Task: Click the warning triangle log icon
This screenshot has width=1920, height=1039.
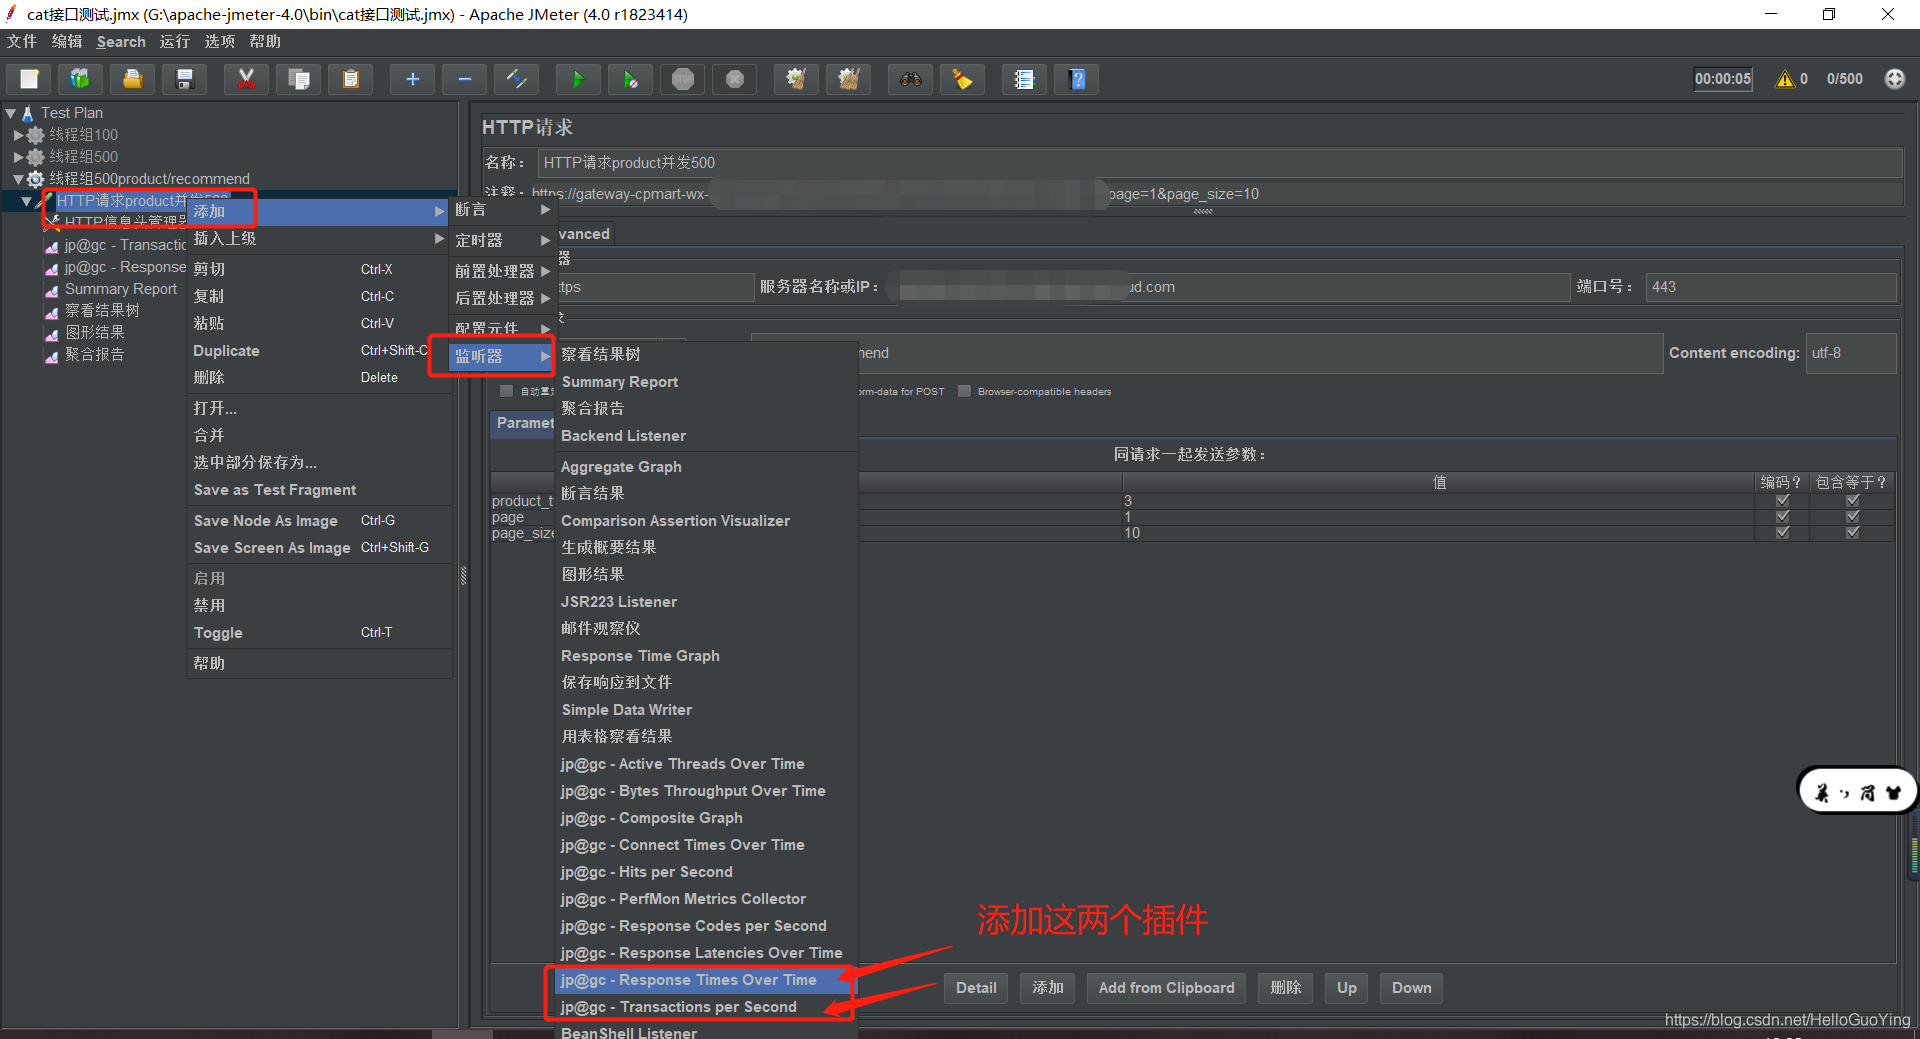Action: (x=1785, y=79)
